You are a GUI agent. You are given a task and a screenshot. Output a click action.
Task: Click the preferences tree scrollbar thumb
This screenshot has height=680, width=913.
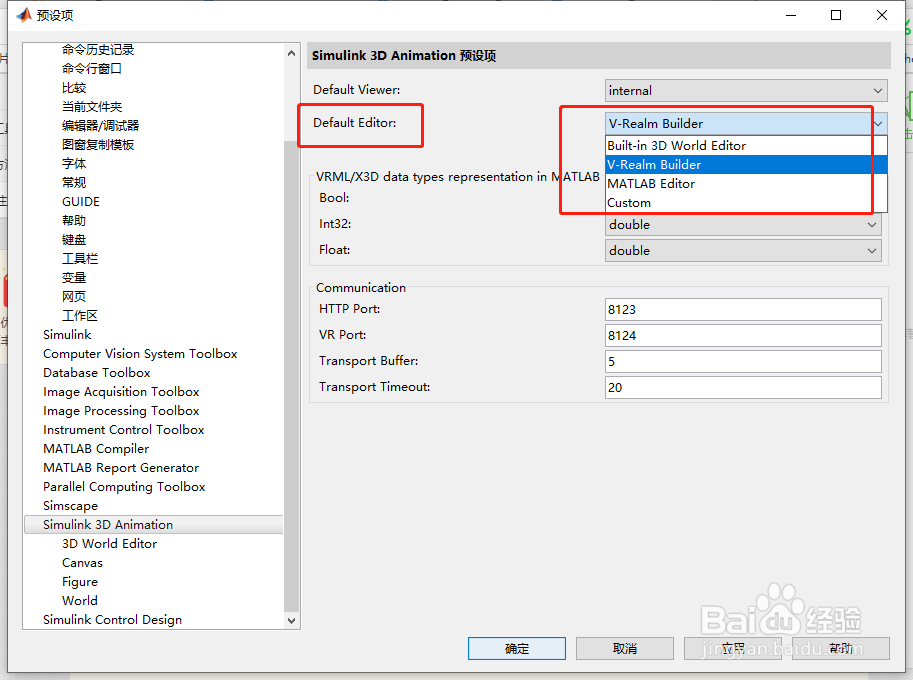(x=292, y=377)
